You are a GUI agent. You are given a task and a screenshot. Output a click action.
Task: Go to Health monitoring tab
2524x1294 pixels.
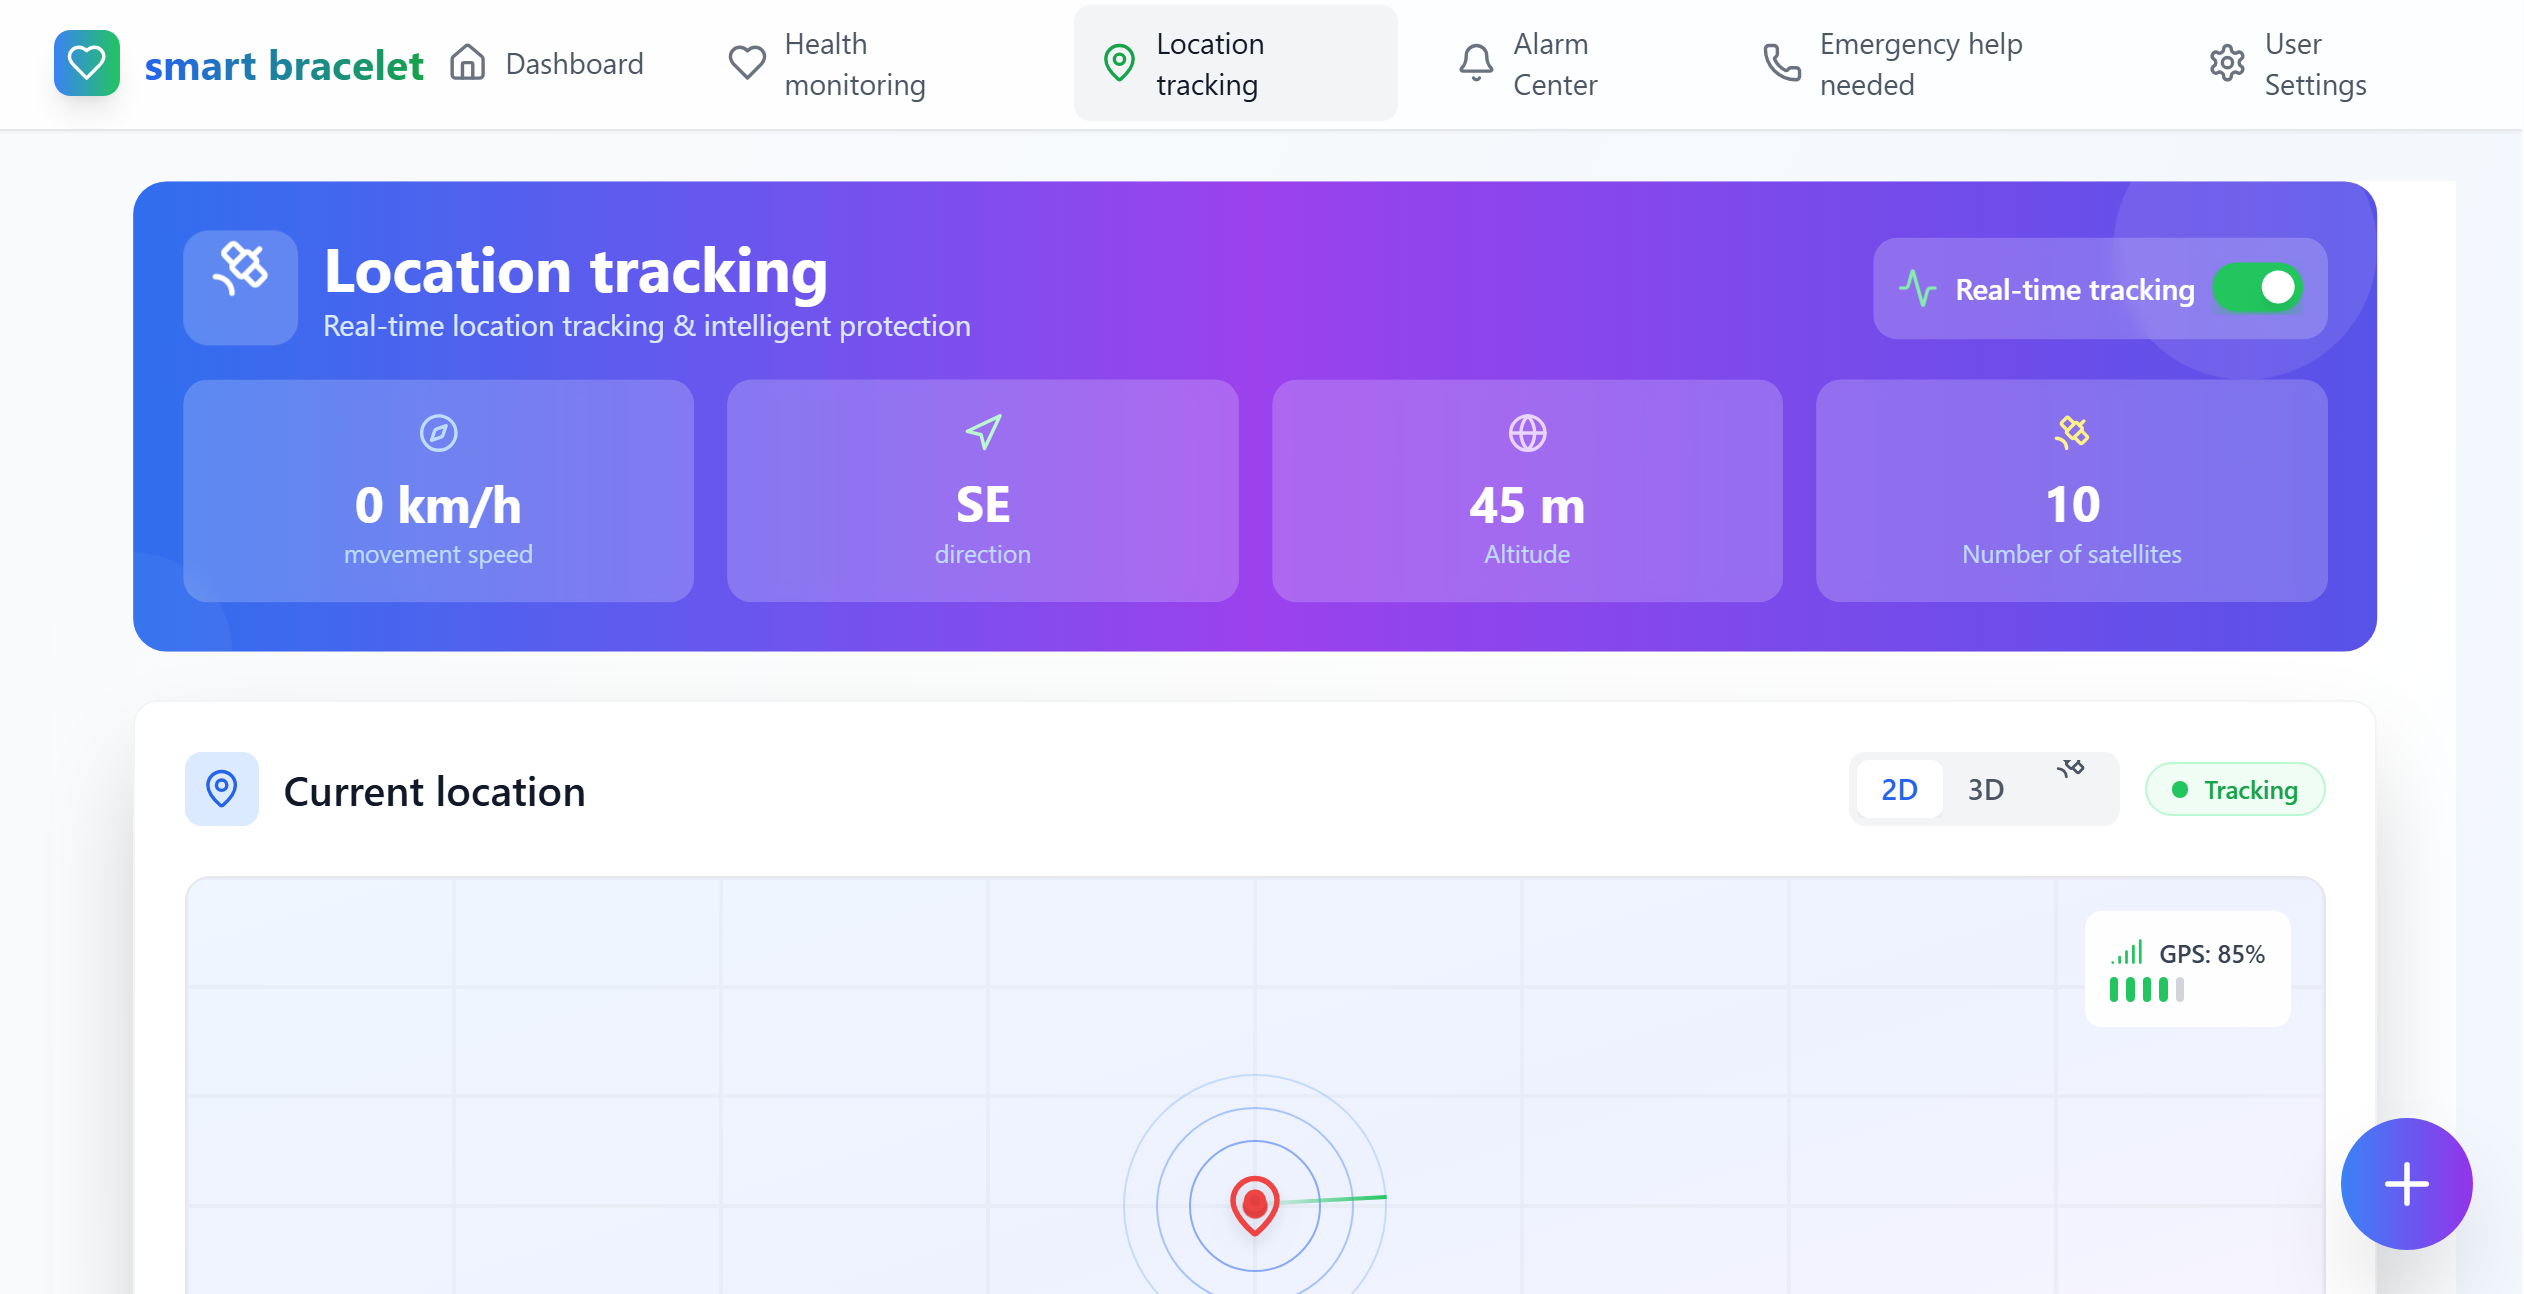827,63
